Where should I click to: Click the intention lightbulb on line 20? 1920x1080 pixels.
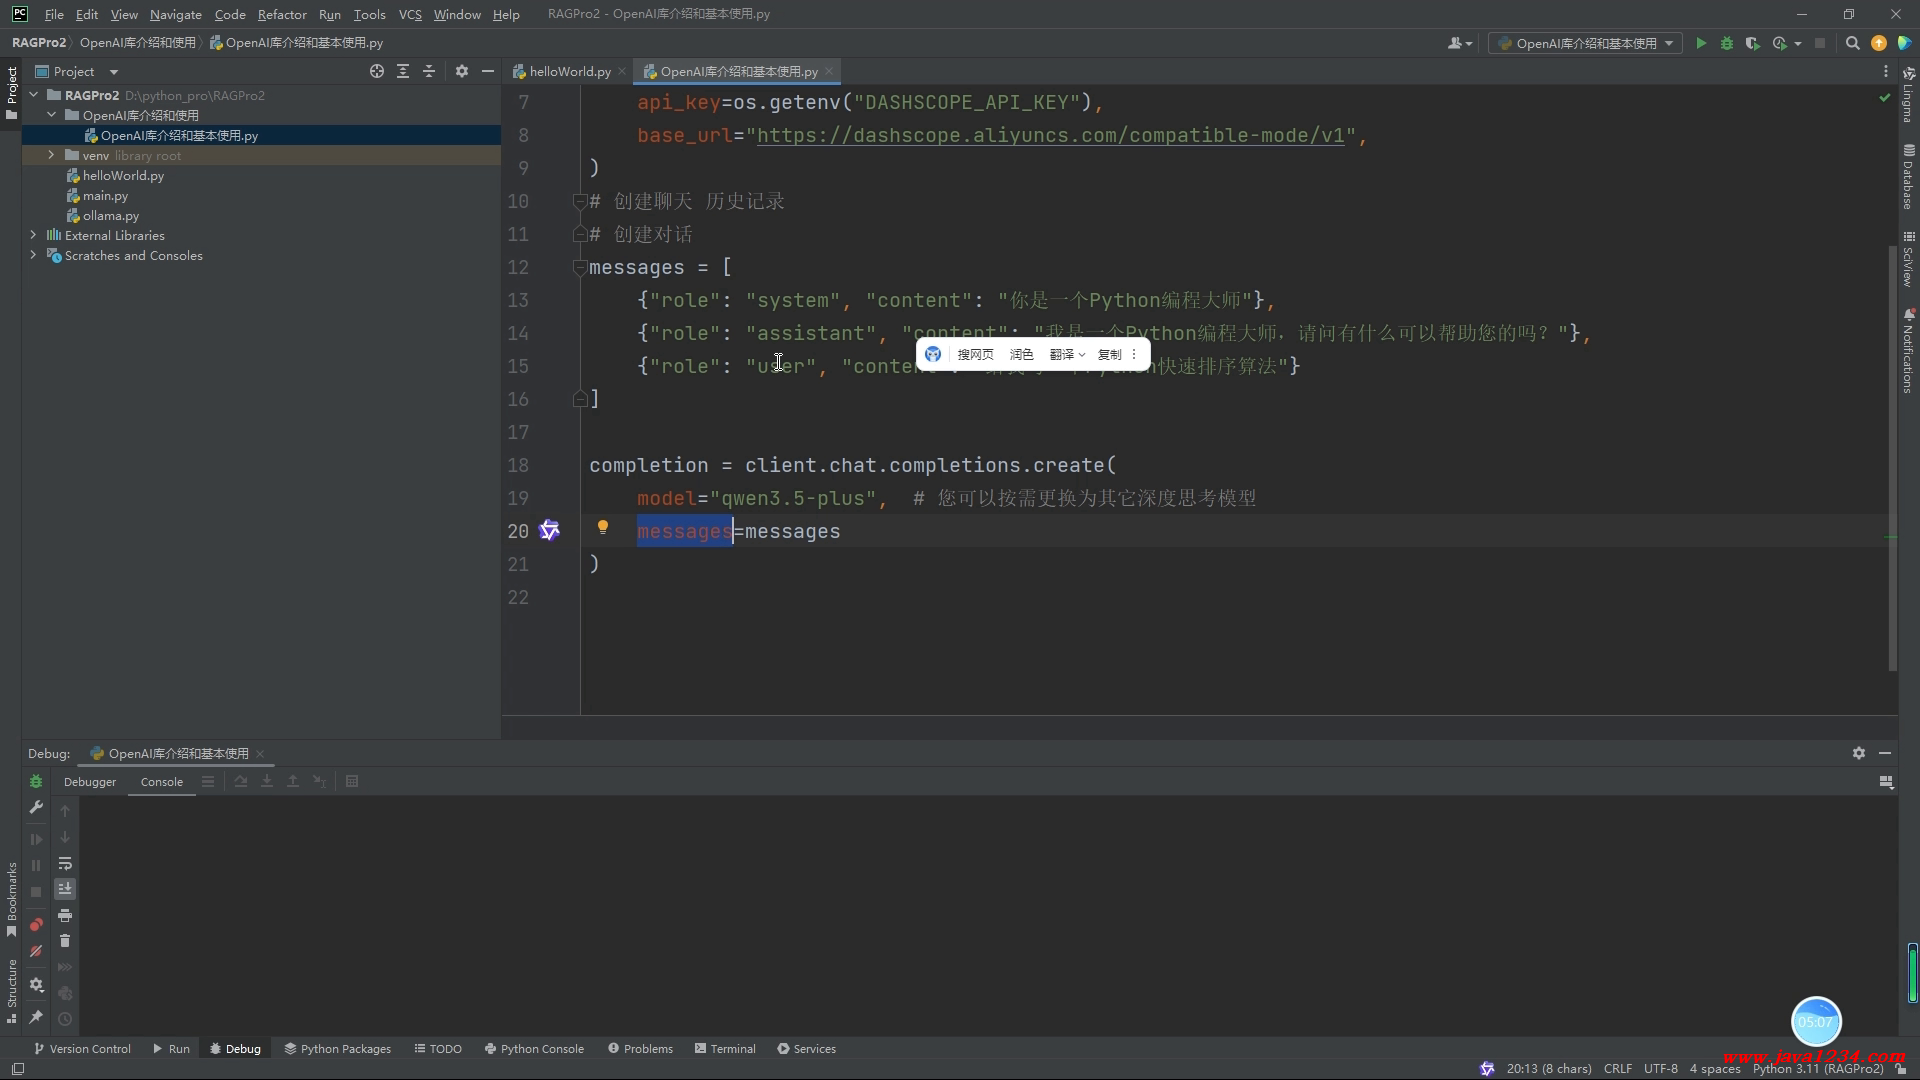point(603,527)
